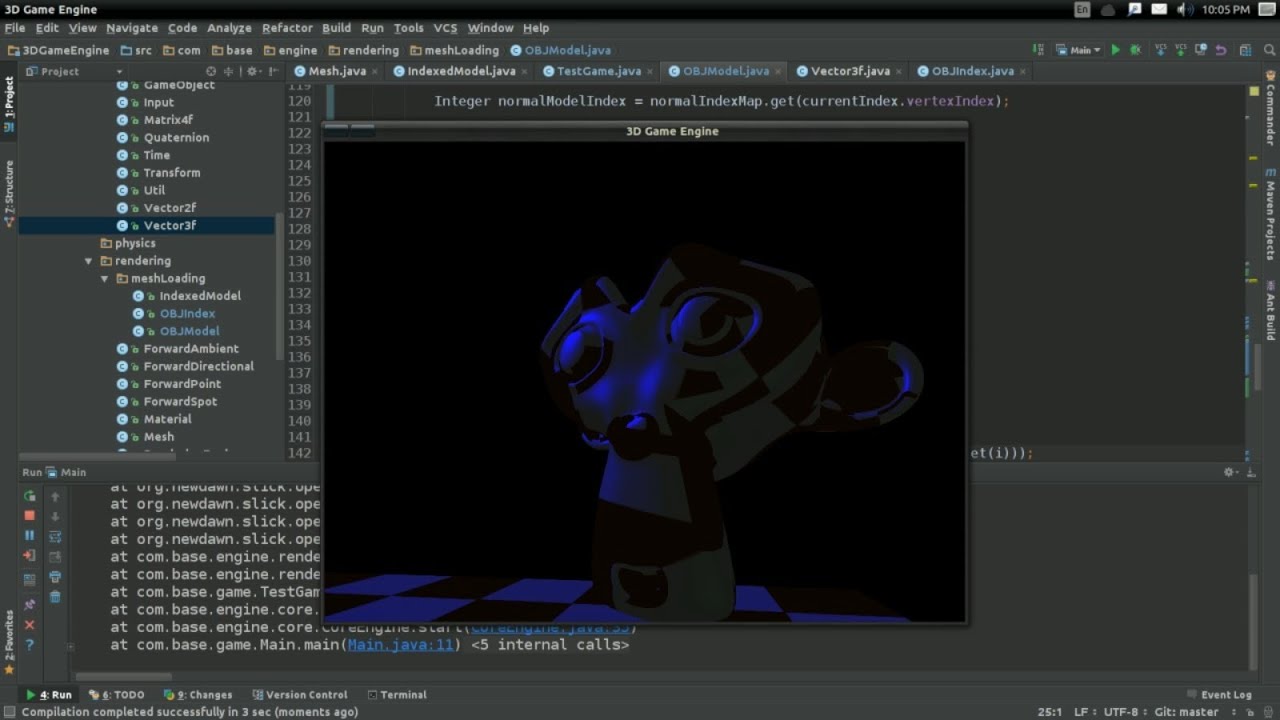This screenshot has width=1280, height=720.
Task: Open the Main run configuration dropdown
Action: [x=1079, y=50]
